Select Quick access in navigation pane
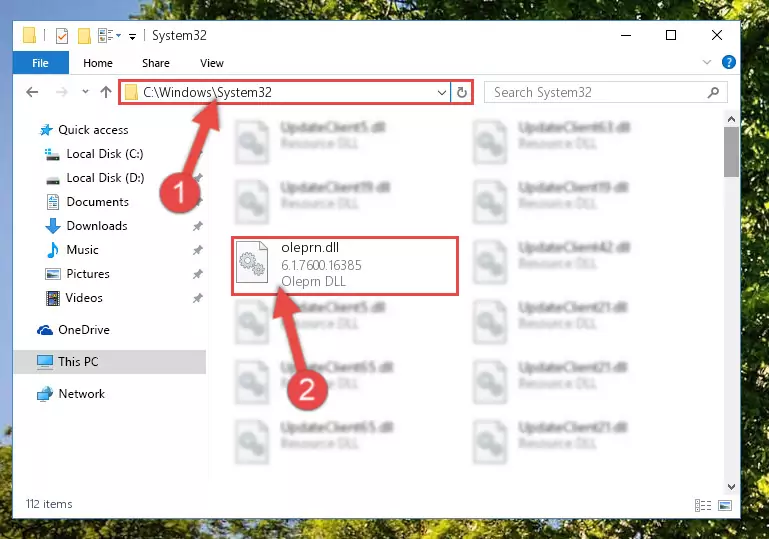The image size is (769, 539). (x=93, y=129)
